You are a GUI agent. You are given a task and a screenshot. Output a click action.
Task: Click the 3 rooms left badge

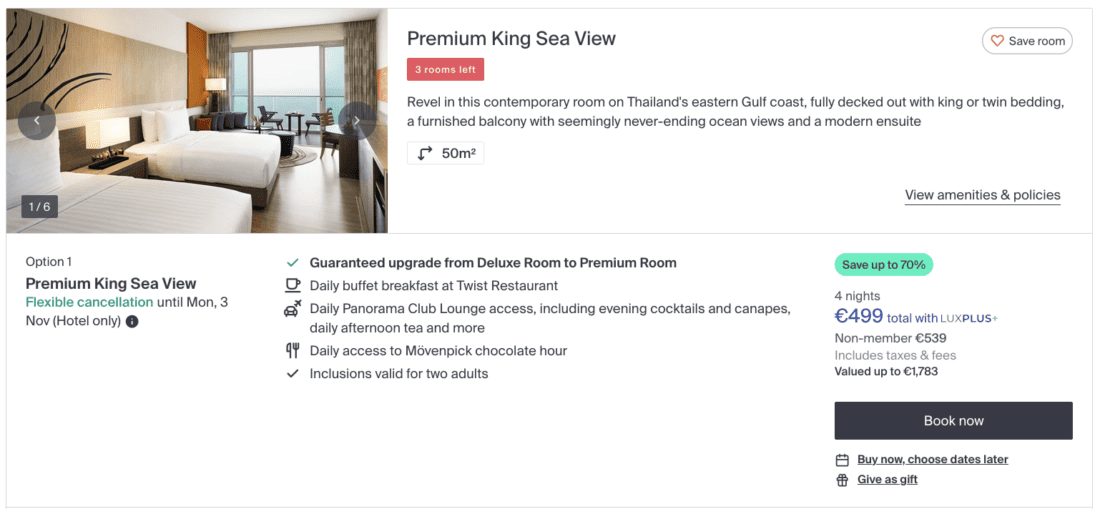[x=445, y=69]
